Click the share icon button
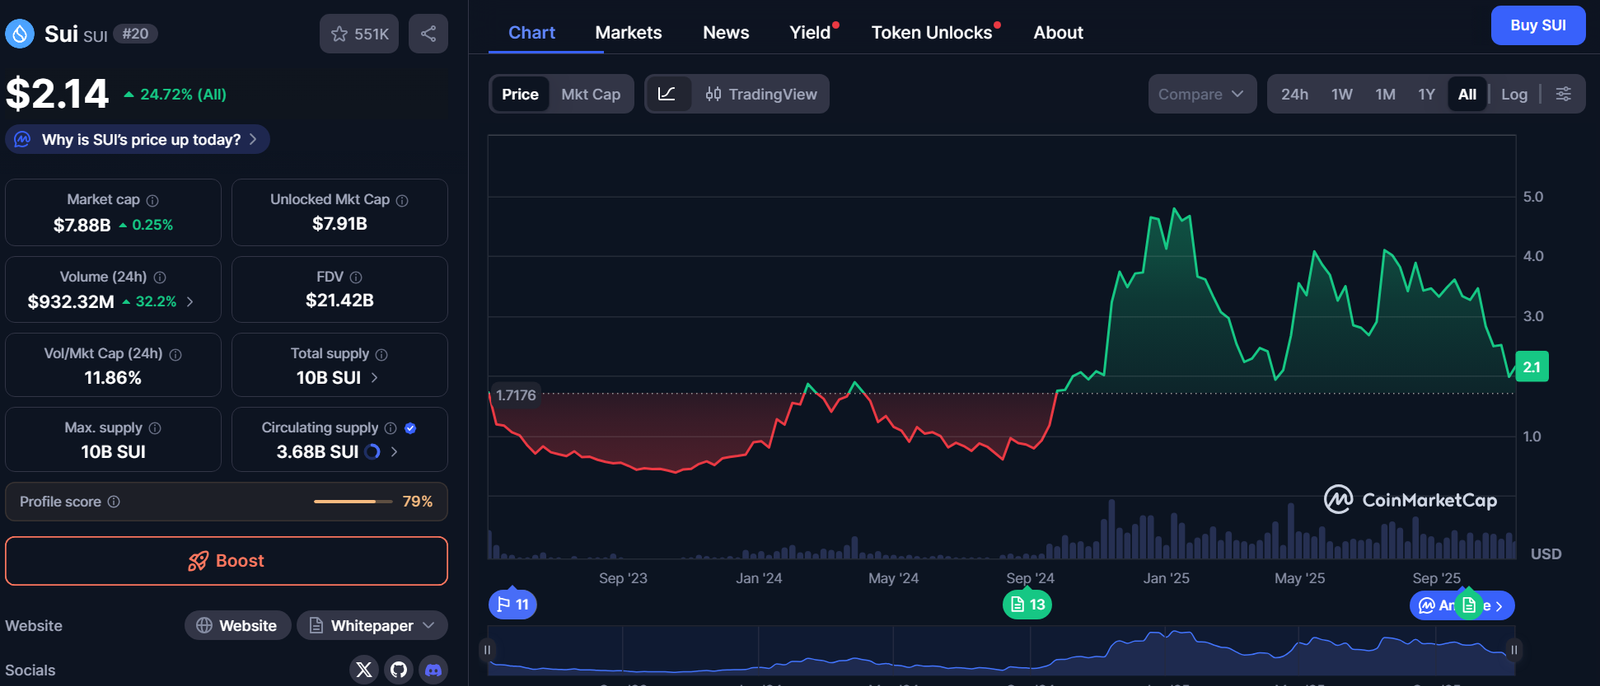 pos(428,34)
